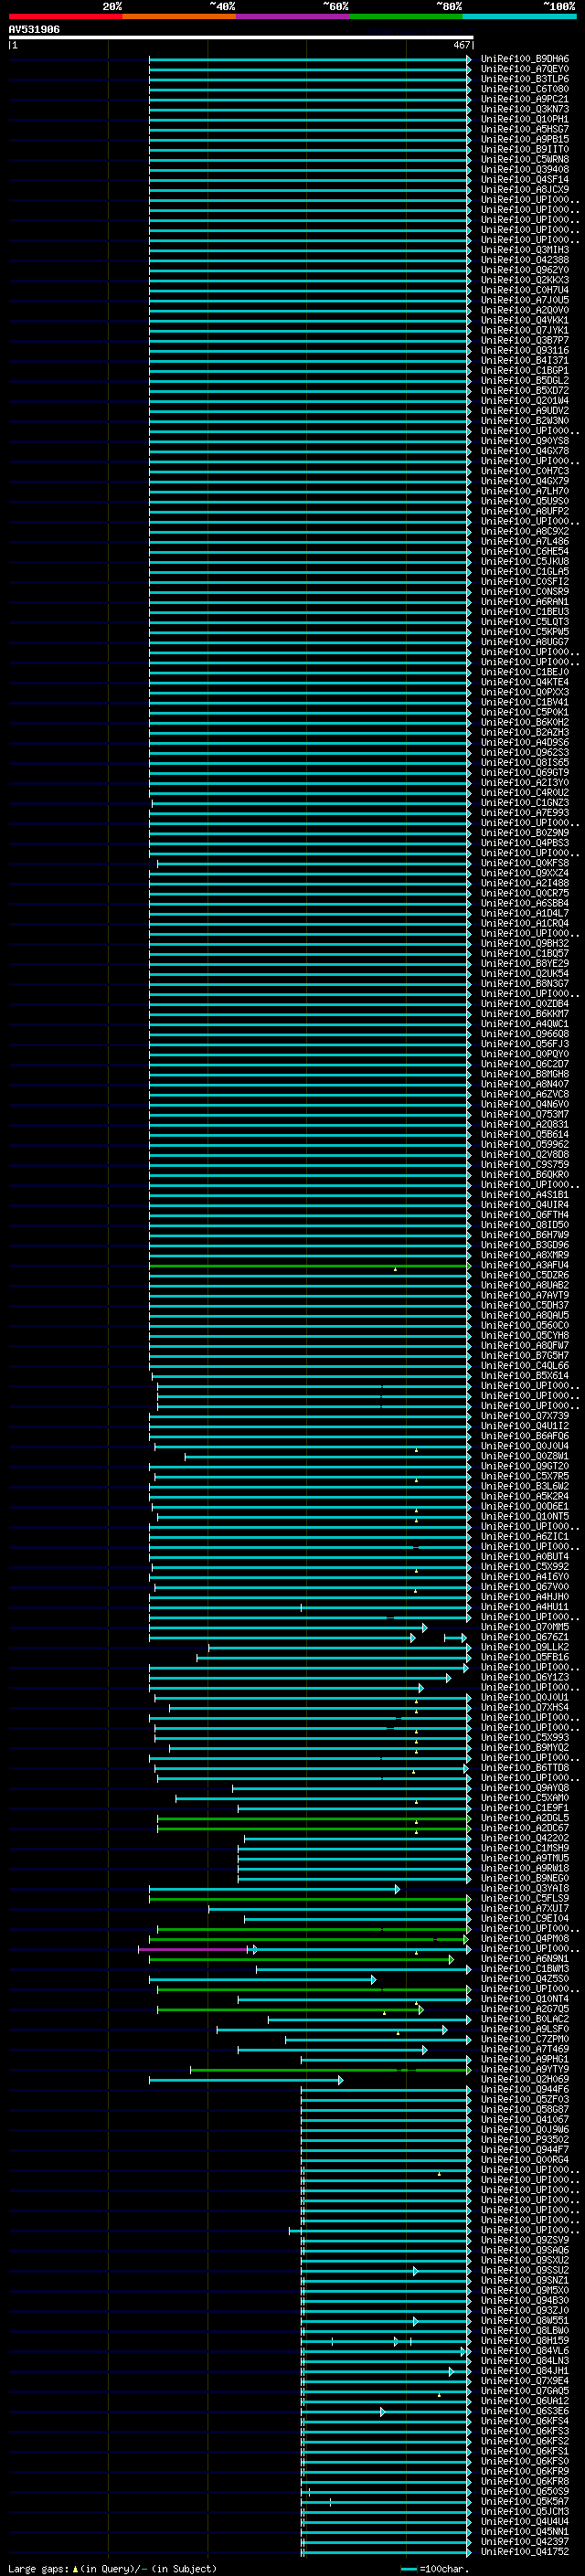Open hit UniRef100_C5WRN8
Image resolution: width=585 pixels, height=2576 pixels.
524,160
